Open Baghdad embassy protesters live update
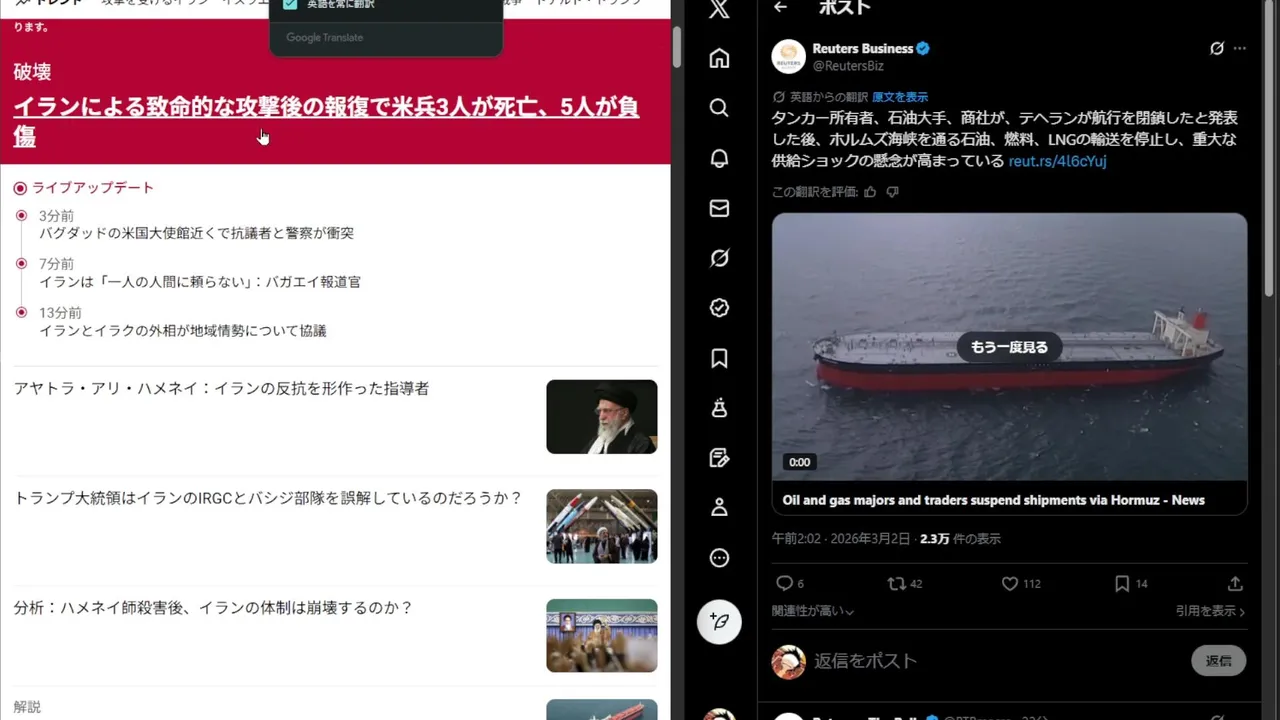The height and width of the screenshot is (720, 1280). [x=196, y=233]
